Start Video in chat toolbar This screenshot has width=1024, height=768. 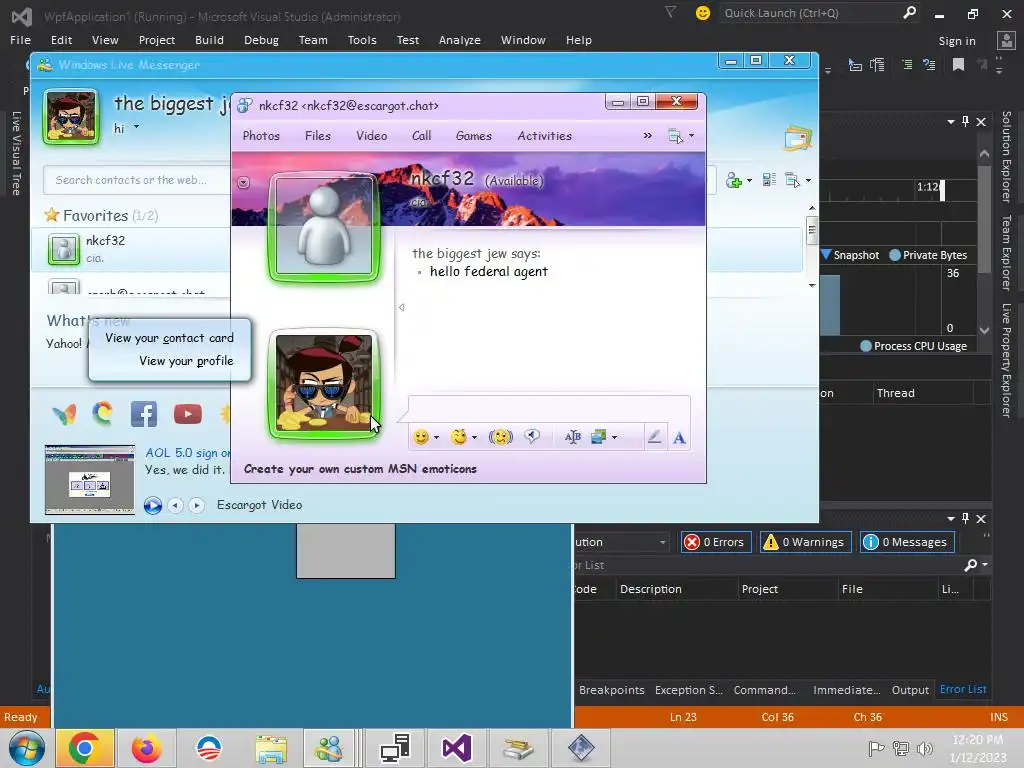[x=372, y=136]
